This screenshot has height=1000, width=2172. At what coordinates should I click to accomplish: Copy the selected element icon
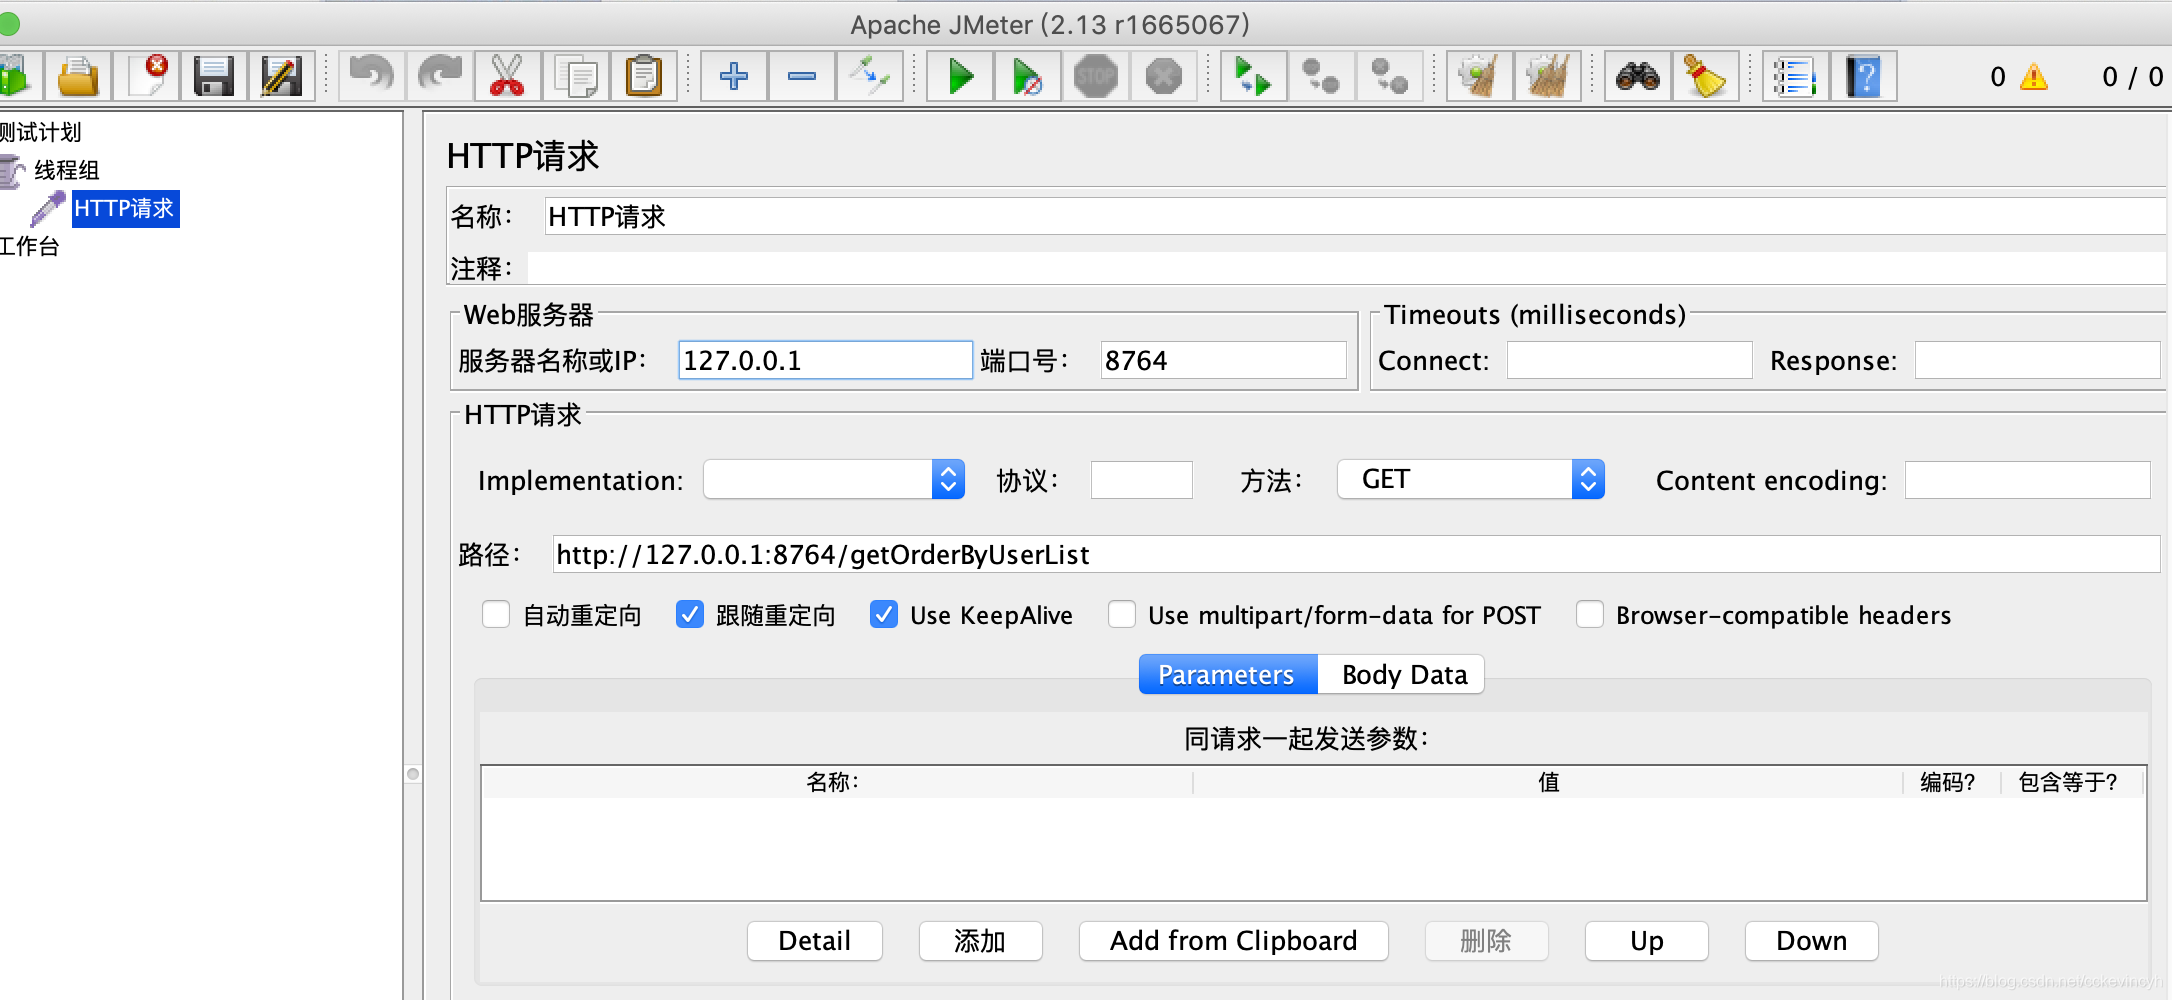point(576,76)
